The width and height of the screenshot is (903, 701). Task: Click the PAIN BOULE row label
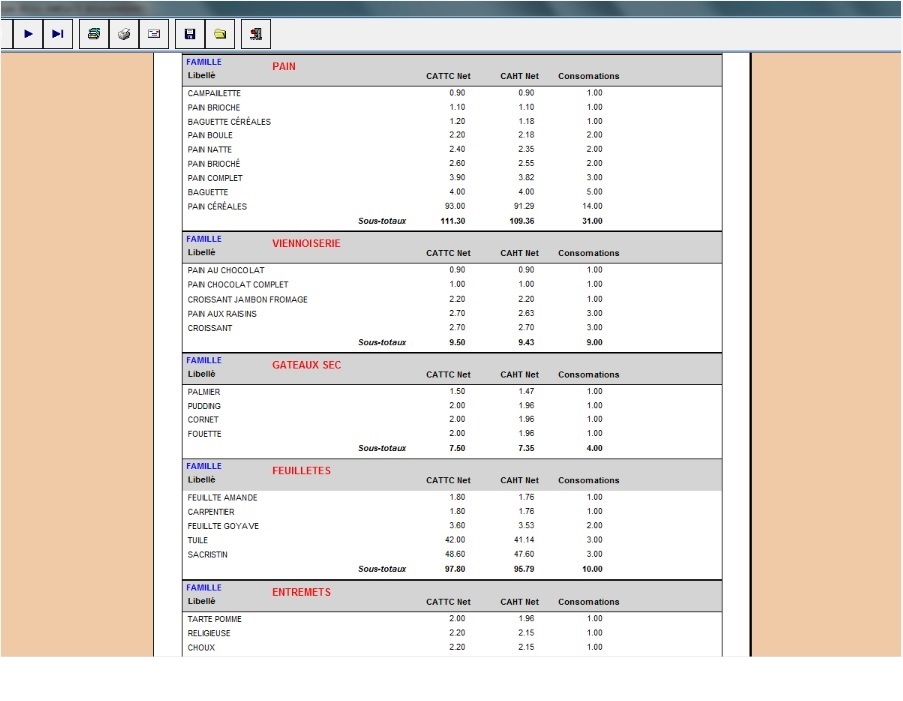210,135
